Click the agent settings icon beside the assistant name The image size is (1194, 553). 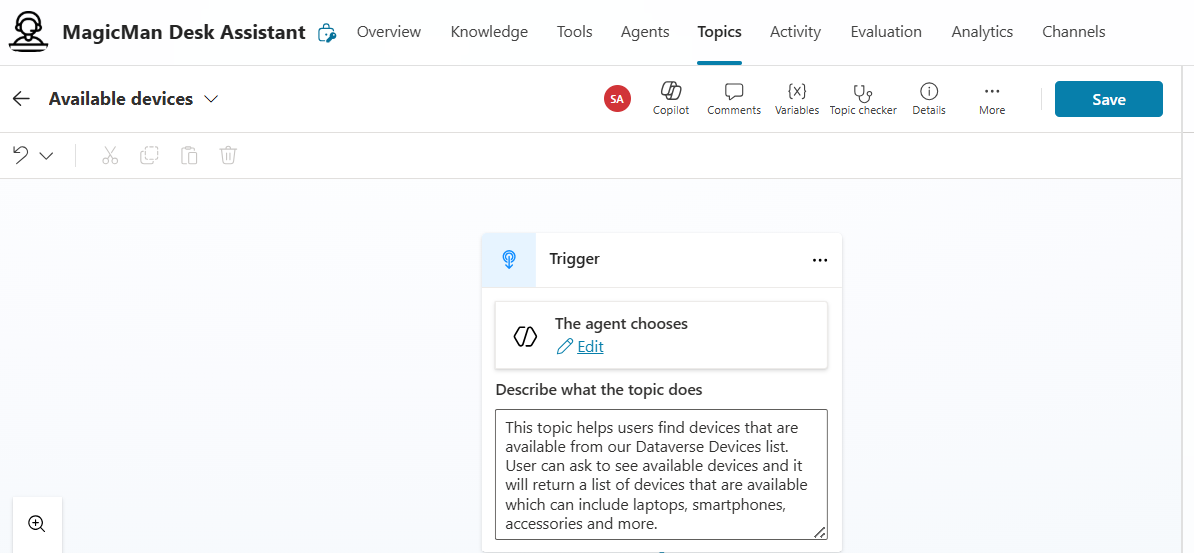(327, 33)
